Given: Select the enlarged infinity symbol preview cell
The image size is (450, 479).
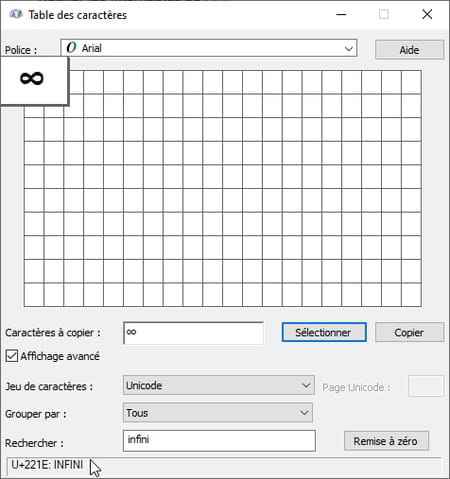Looking at the screenshot, I should [34, 81].
